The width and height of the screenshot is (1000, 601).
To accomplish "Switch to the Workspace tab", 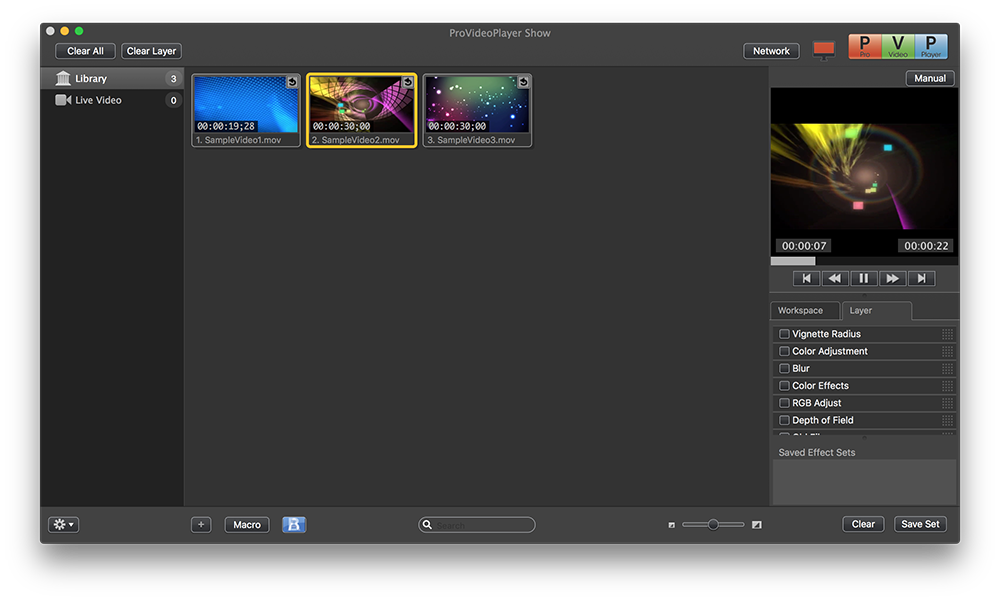I will click(x=804, y=311).
